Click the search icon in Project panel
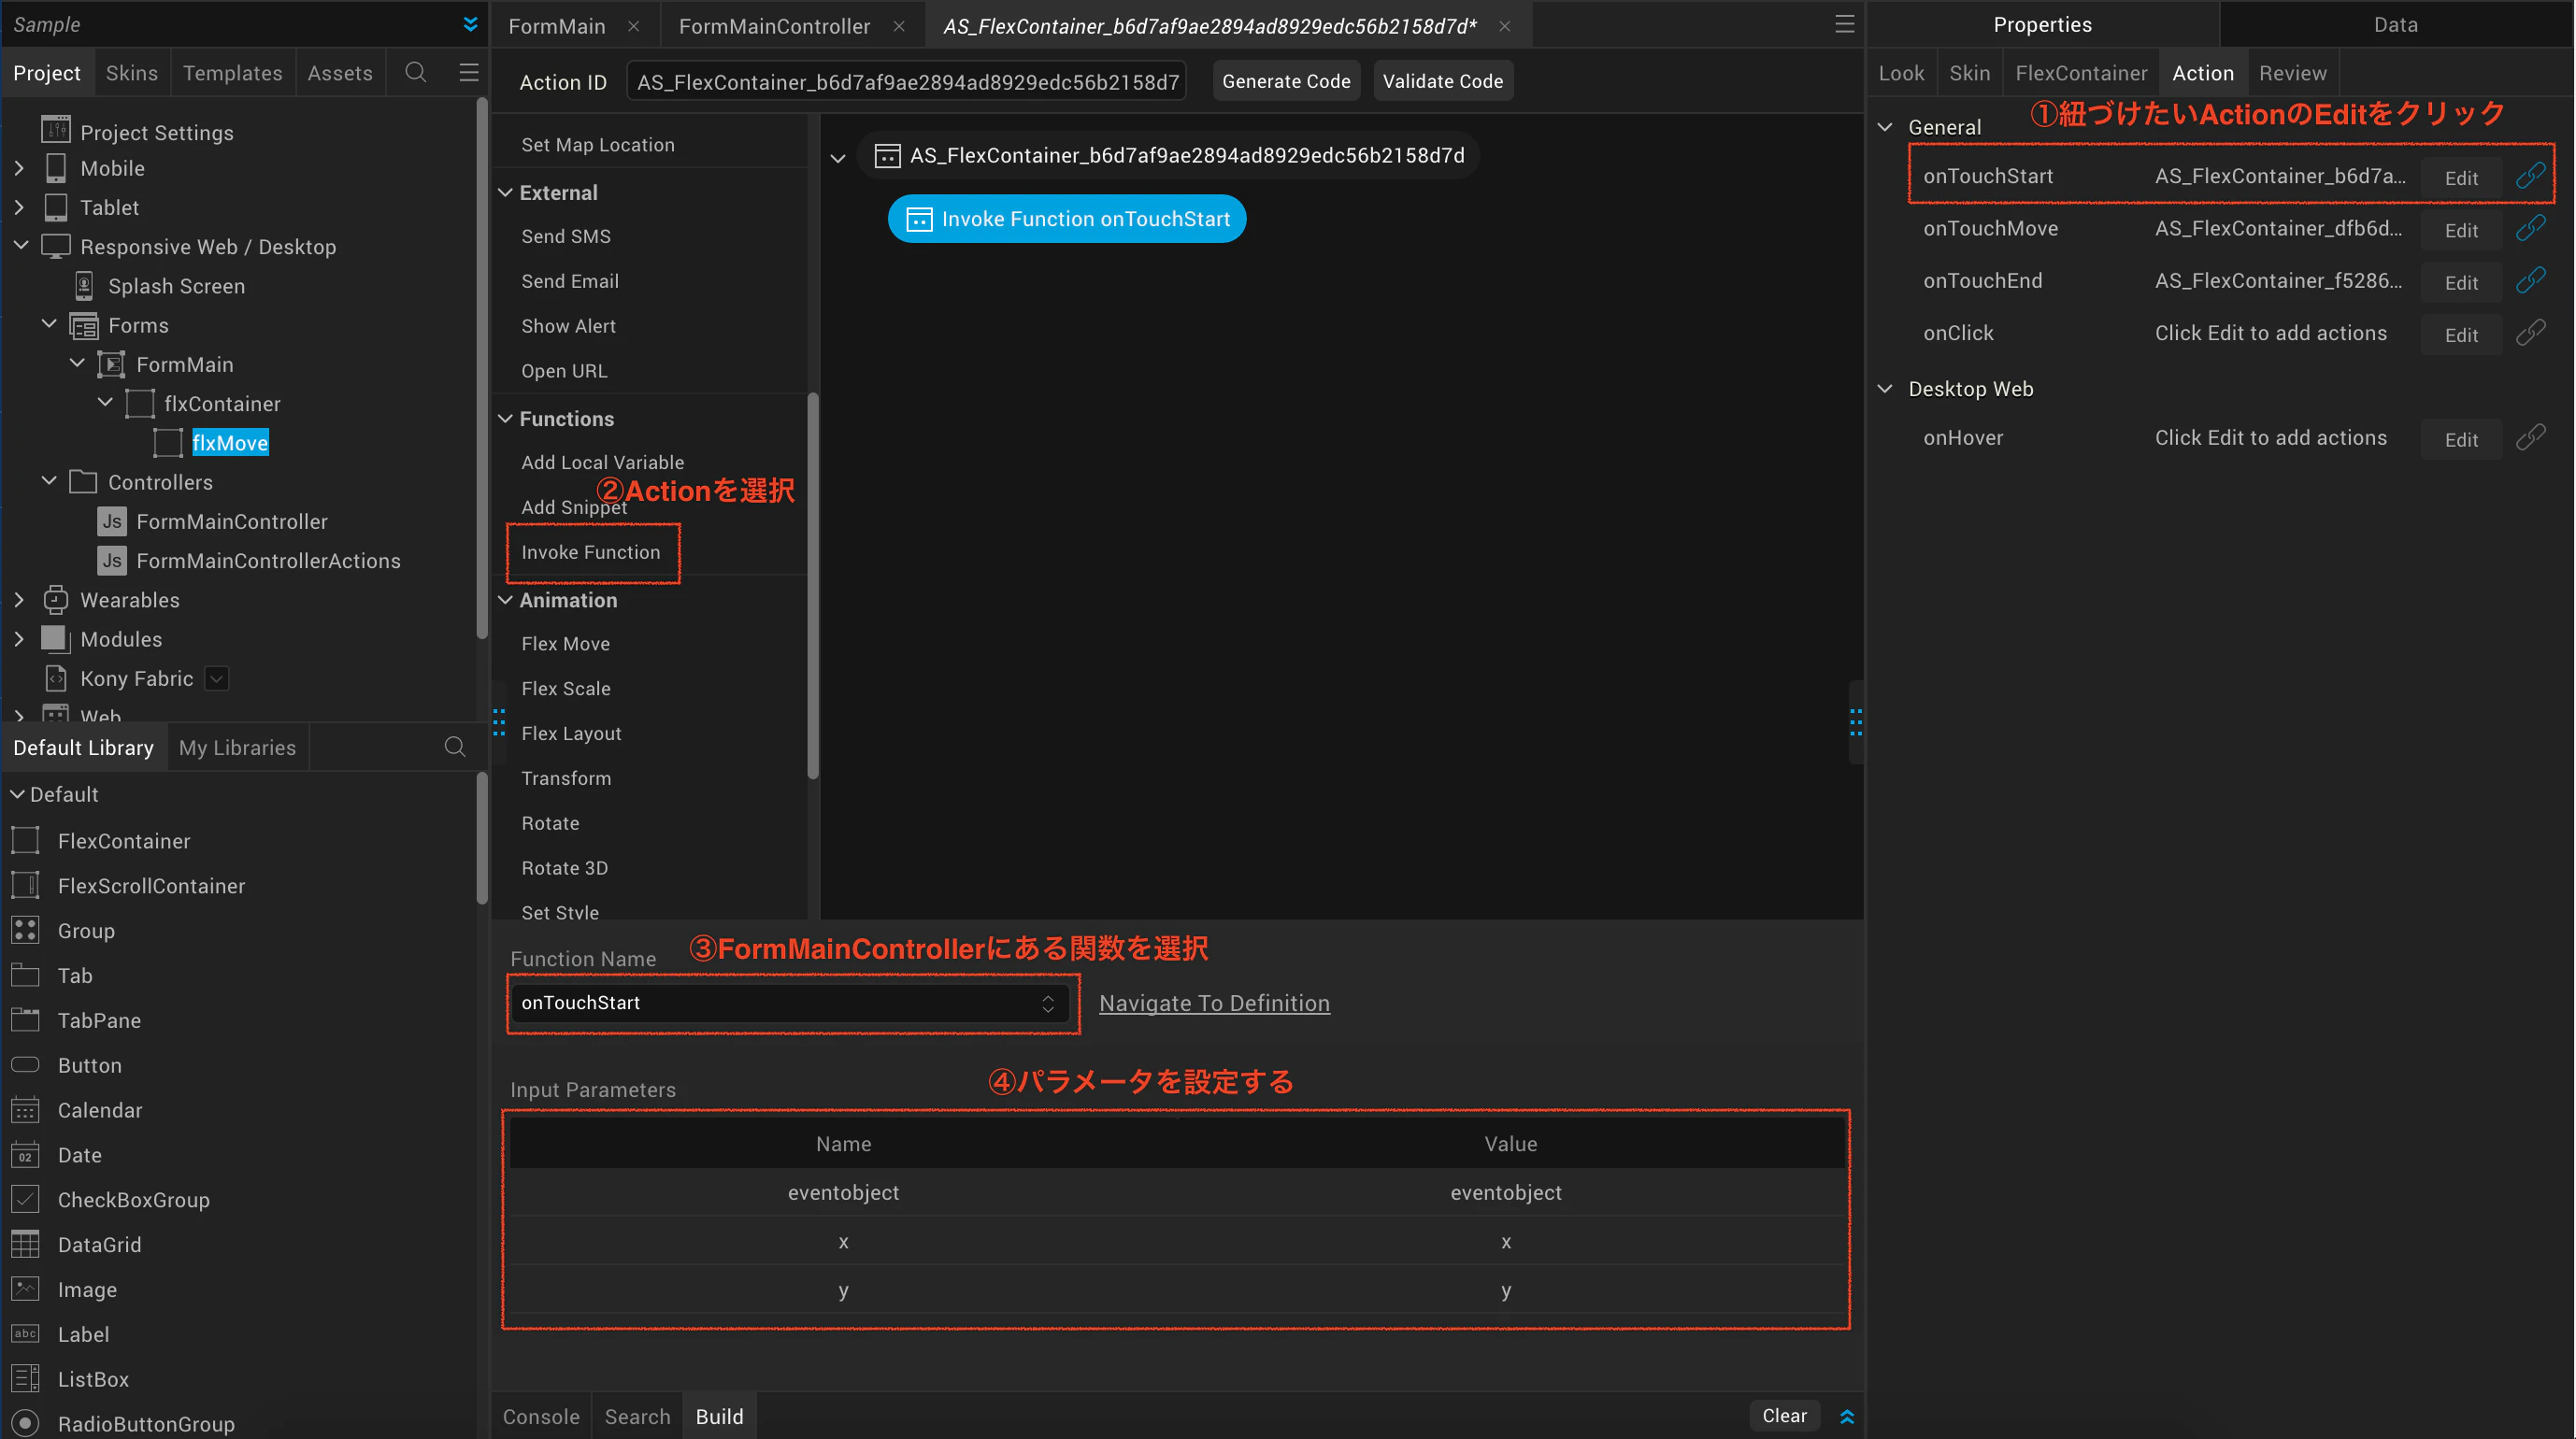Image resolution: width=2576 pixels, height=1439 pixels. [416, 72]
